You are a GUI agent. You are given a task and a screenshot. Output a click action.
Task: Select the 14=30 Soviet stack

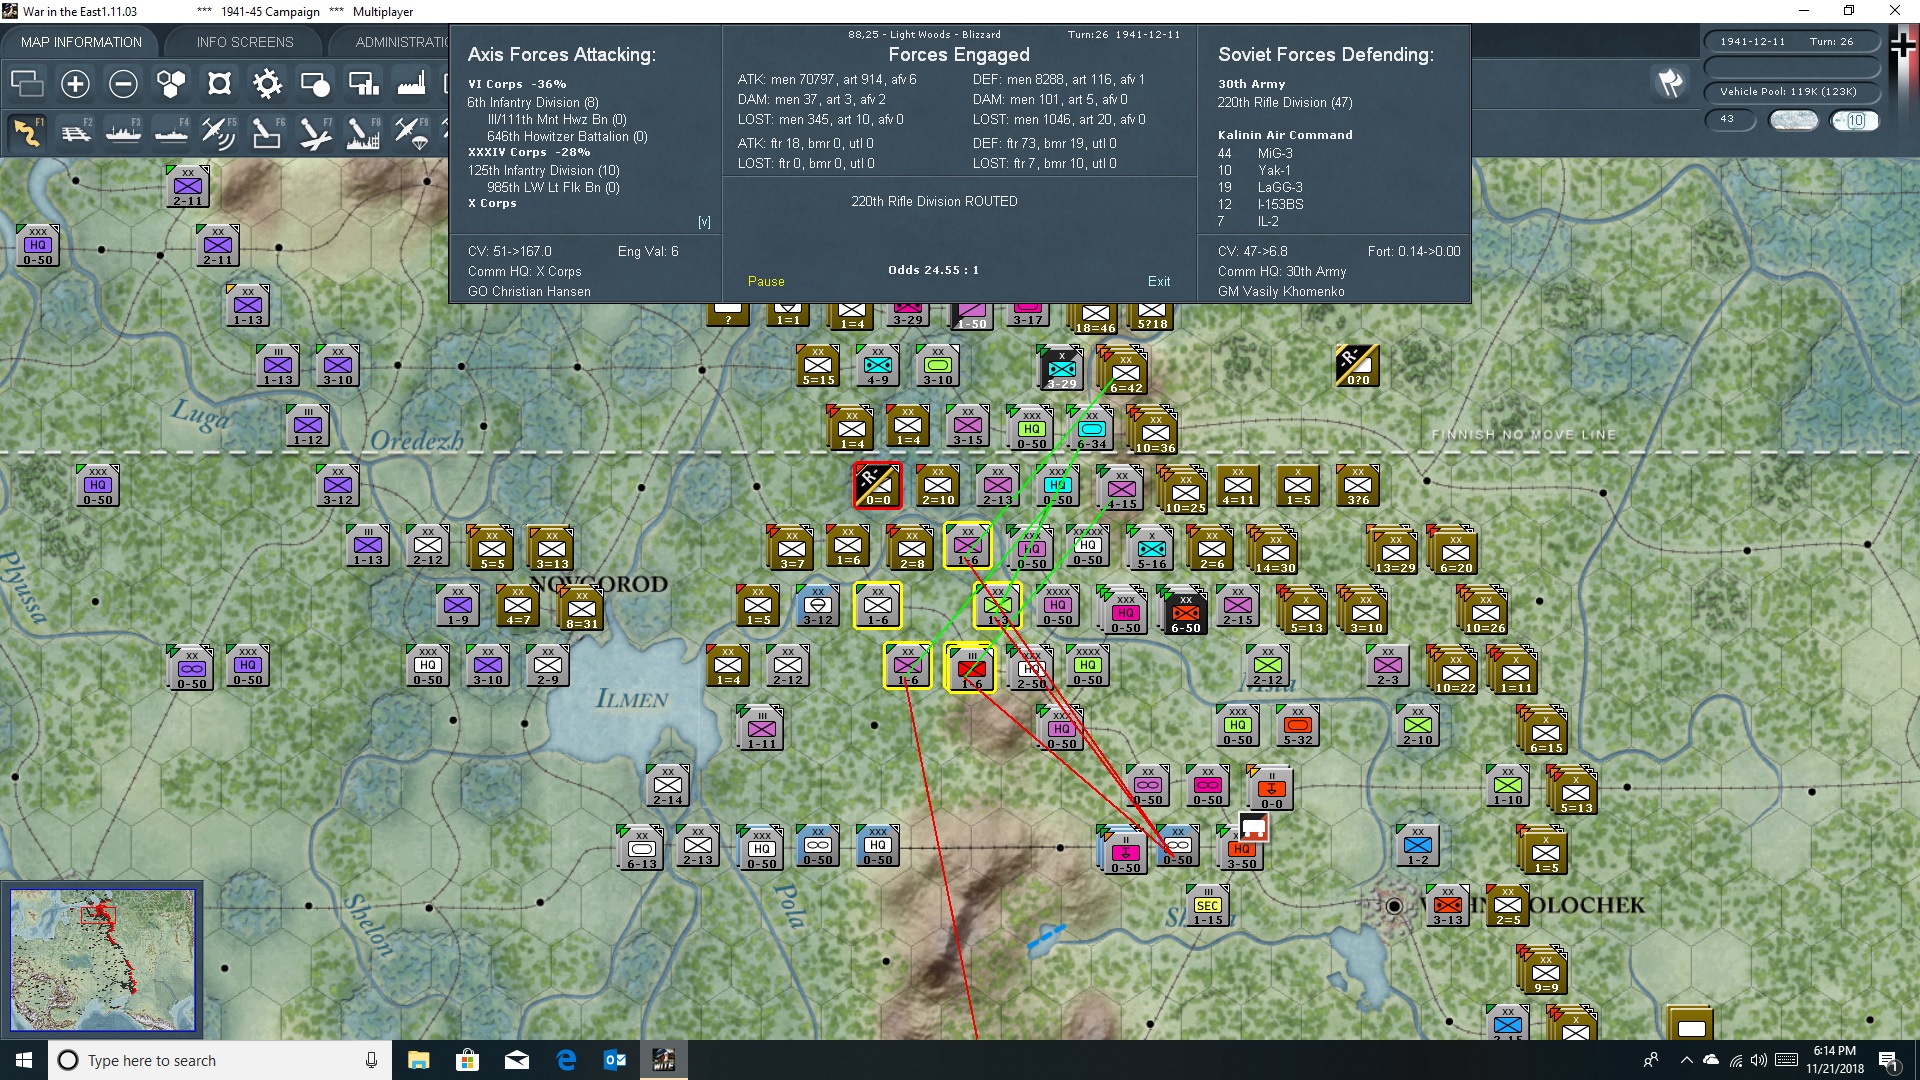pos(1273,551)
